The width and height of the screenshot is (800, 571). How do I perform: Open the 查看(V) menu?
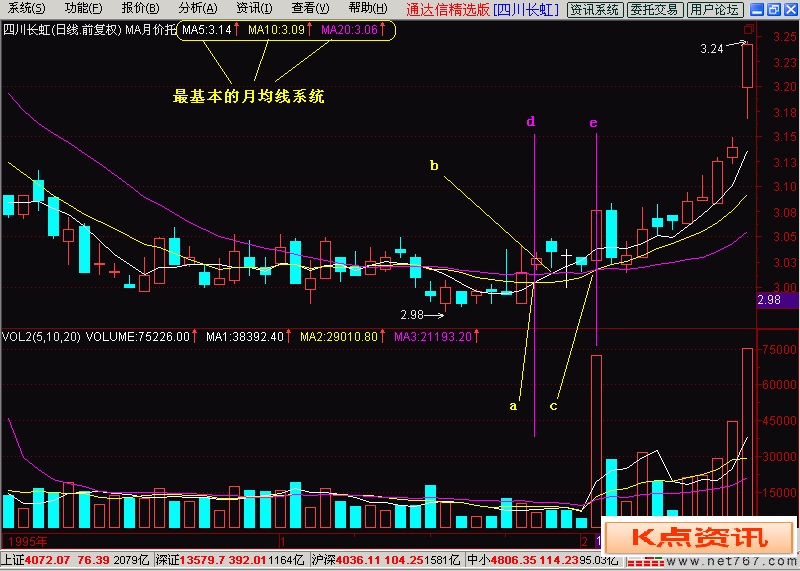(x=310, y=9)
